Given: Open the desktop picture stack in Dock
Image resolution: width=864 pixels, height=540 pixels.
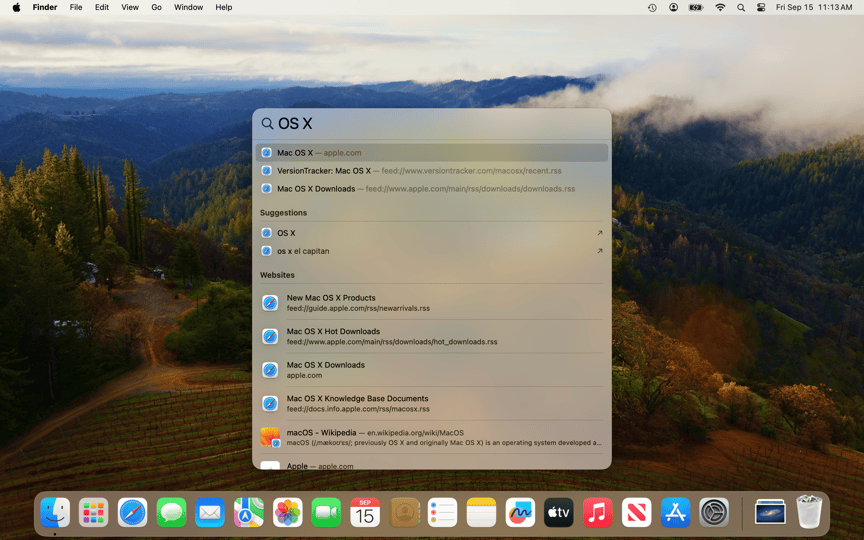Looking at the screenshot, I should click(x=770, y=512).
